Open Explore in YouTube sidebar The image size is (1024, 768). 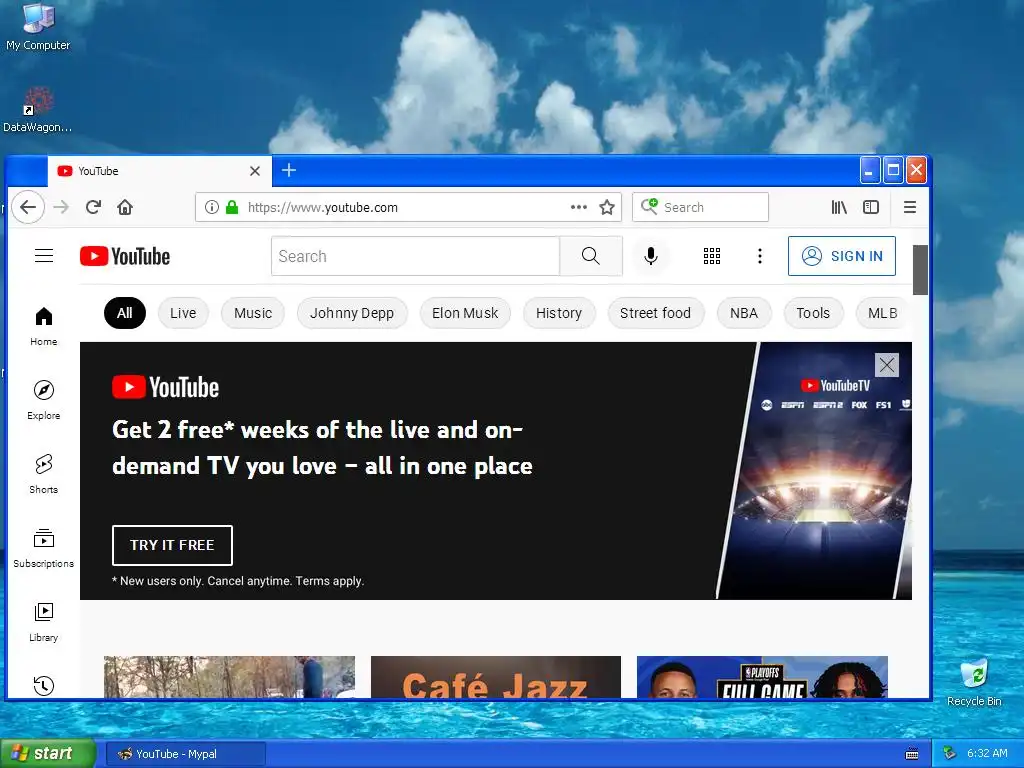coord(44,400)
